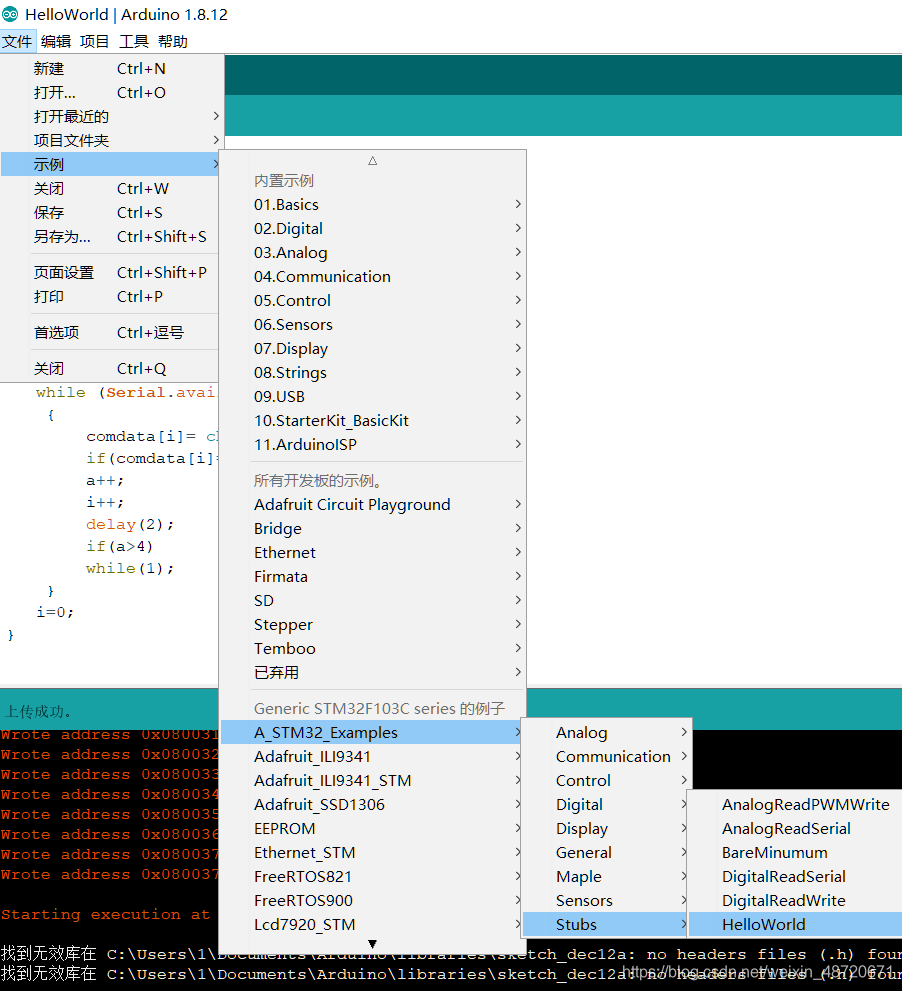Open the Digital STM32 submenu
The height and width of the screenshot is (991, 902).
click(x=606, y=805)
